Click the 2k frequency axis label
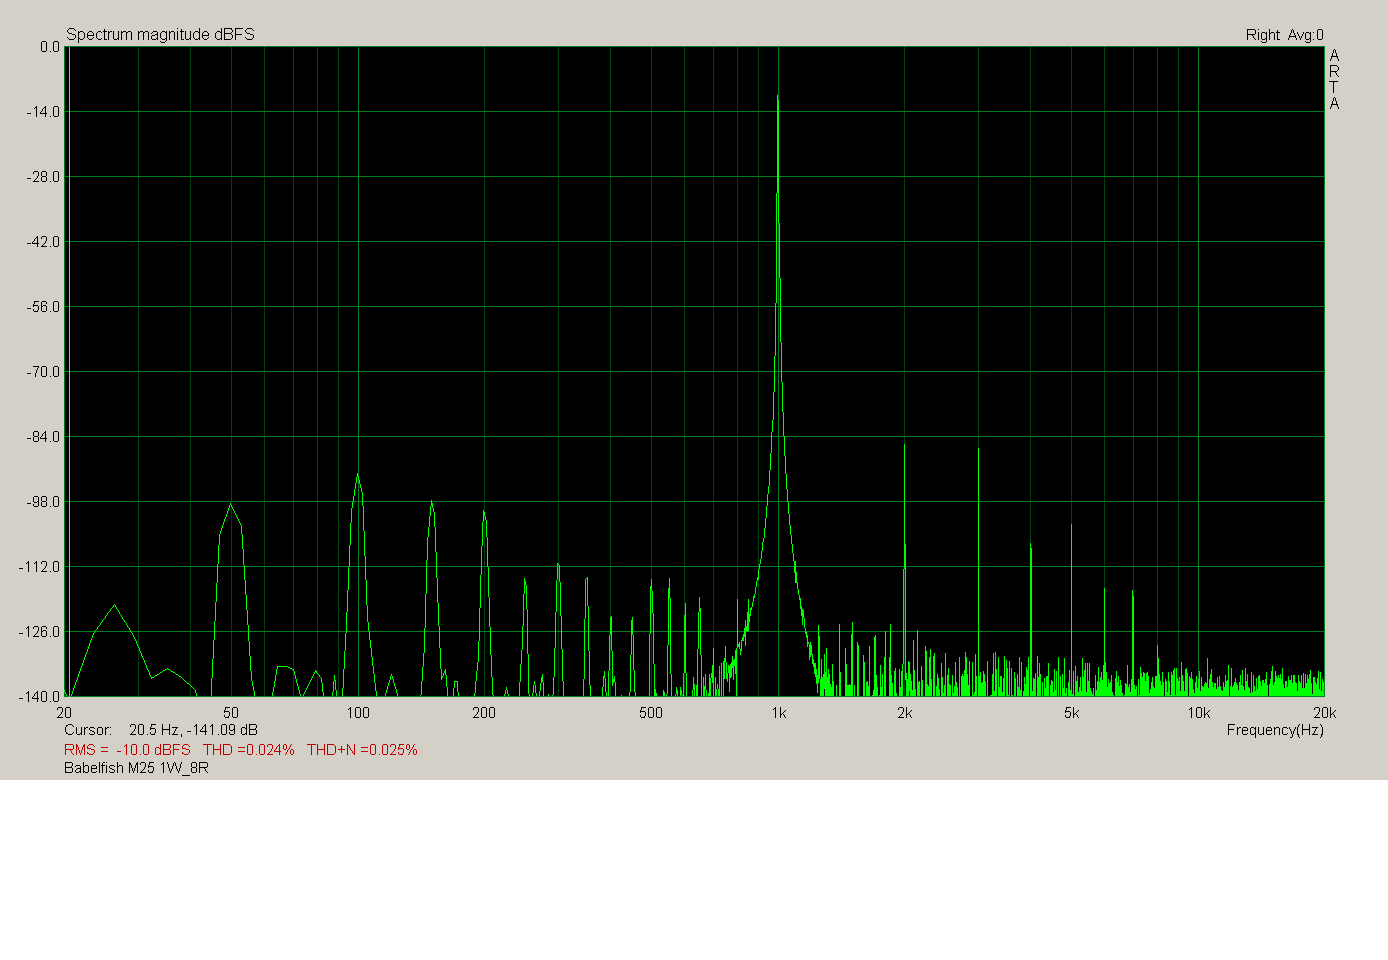The image size is (1388, 960). point(904,713)
